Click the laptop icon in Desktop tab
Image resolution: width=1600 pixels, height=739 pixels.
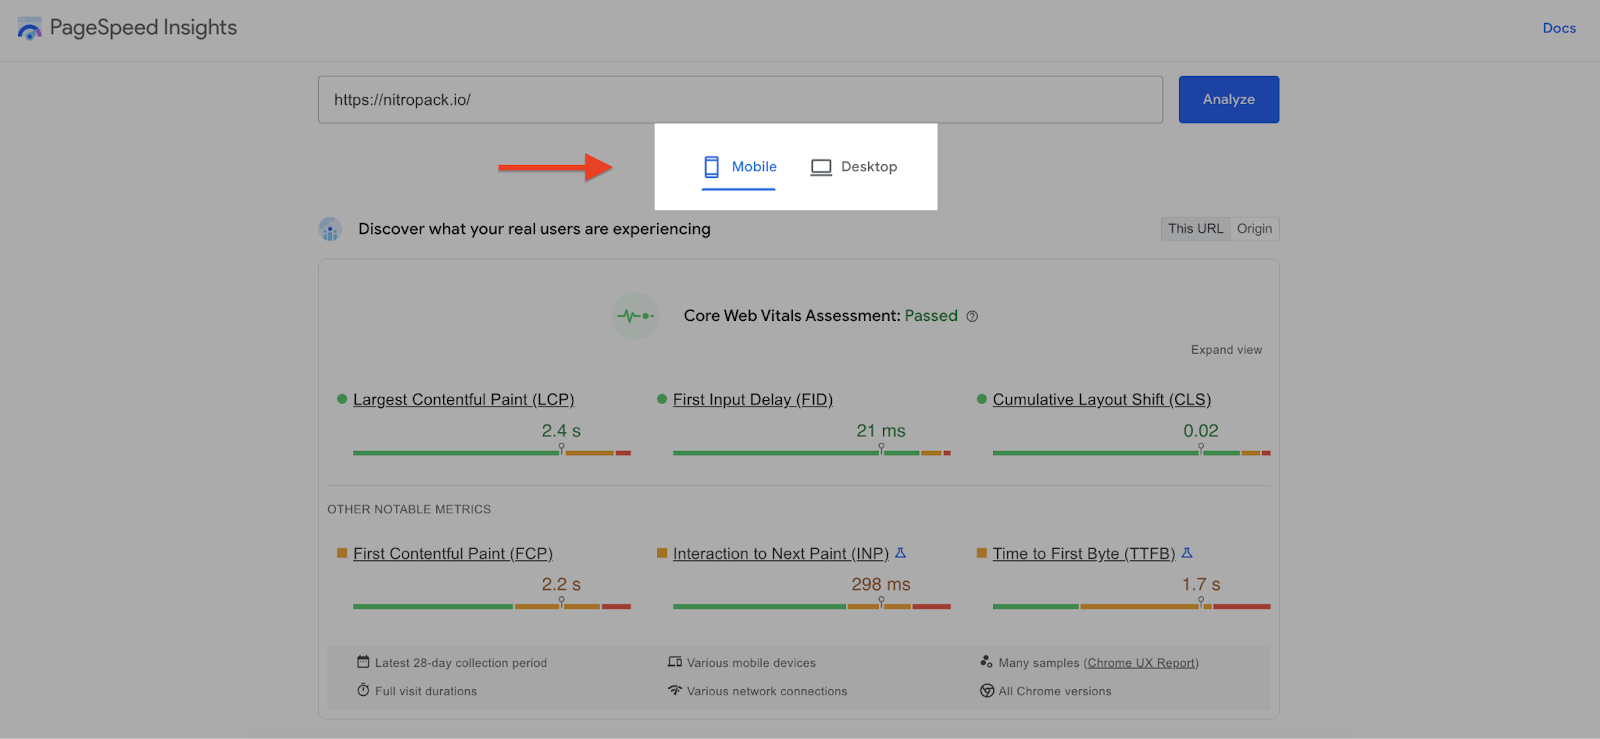point(821,167)
